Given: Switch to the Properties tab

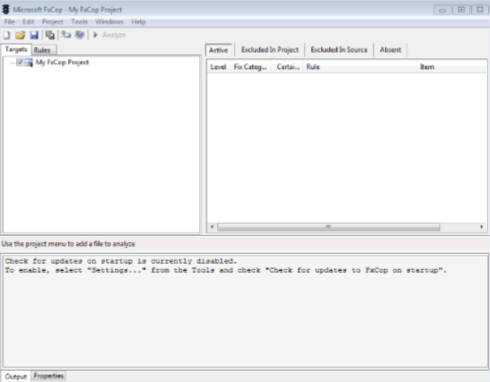Looking at the screenshot, I should coord(49,376).
